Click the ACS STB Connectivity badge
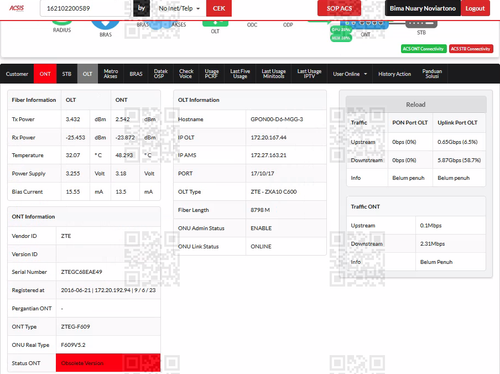 (471, 49)
